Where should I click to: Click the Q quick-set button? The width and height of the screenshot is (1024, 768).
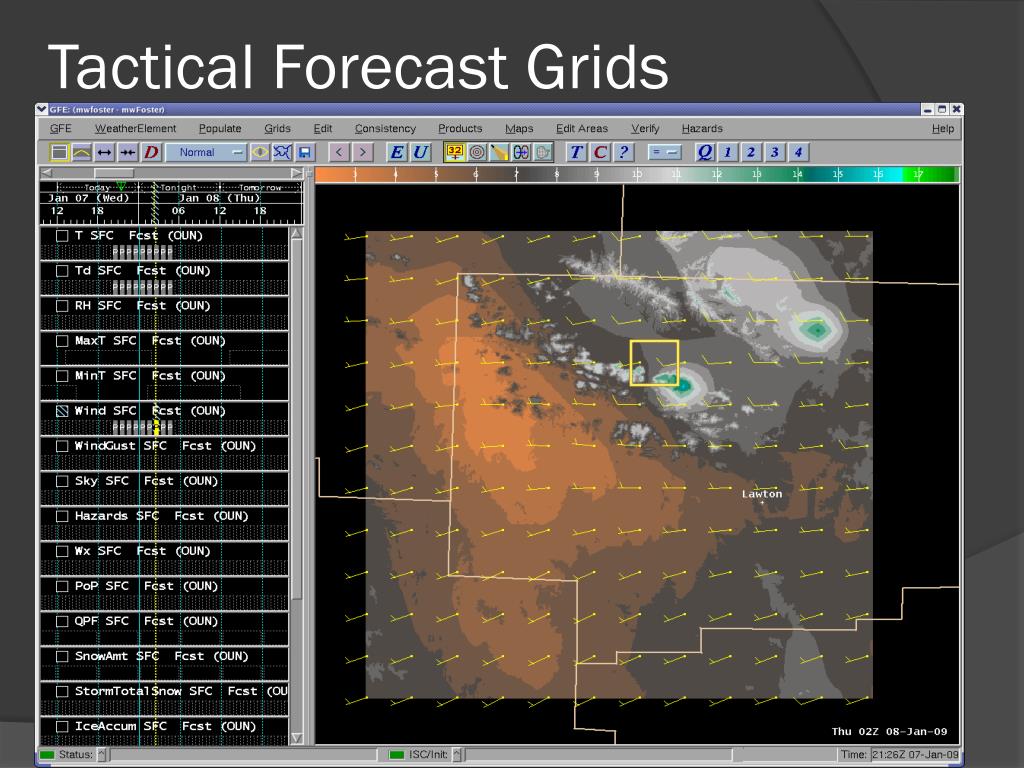point(704,152)
